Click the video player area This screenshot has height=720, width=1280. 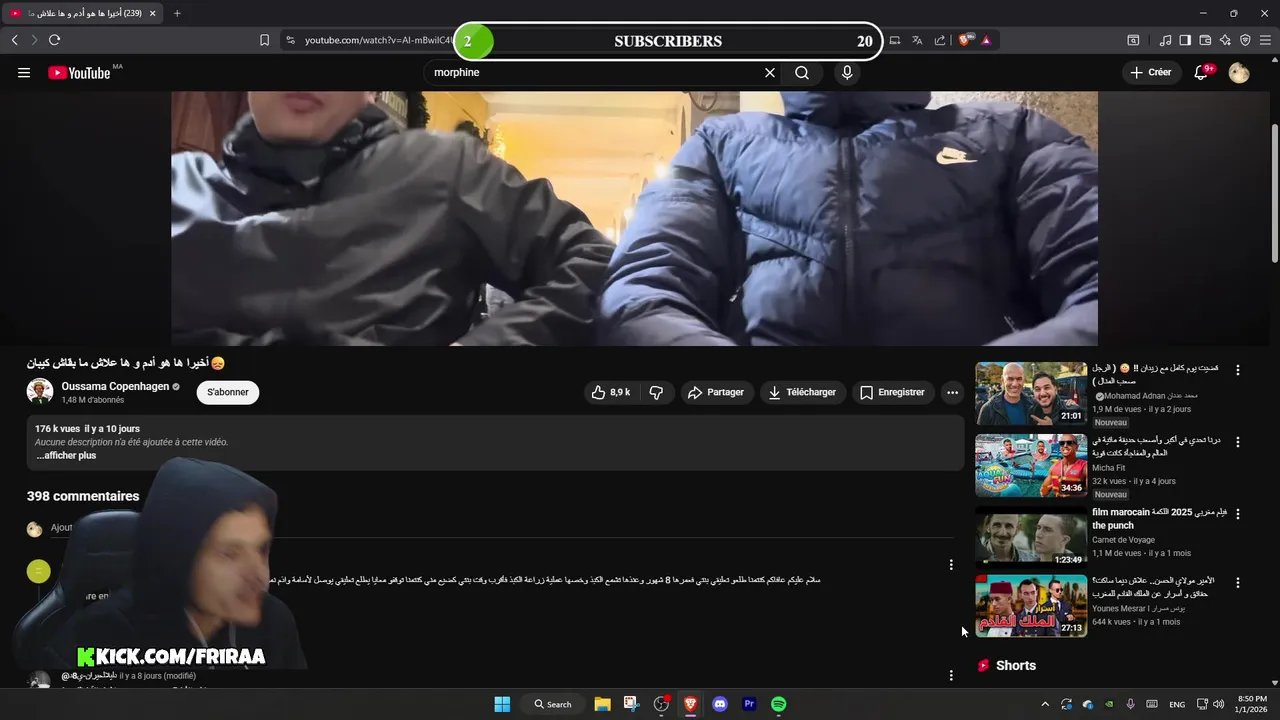click(x=634, y=218)
